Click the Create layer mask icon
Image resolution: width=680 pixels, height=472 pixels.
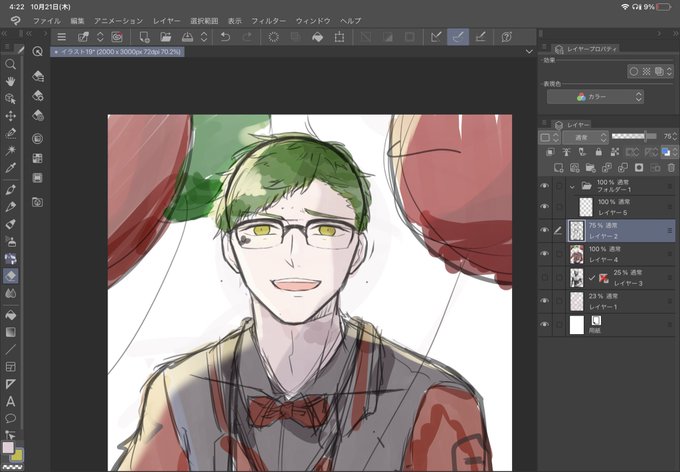[639, 168]
